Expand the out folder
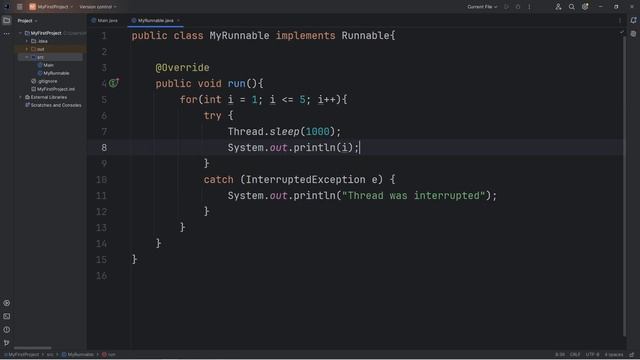Screen dimensions: 640x360 click(x=27, y=49)
